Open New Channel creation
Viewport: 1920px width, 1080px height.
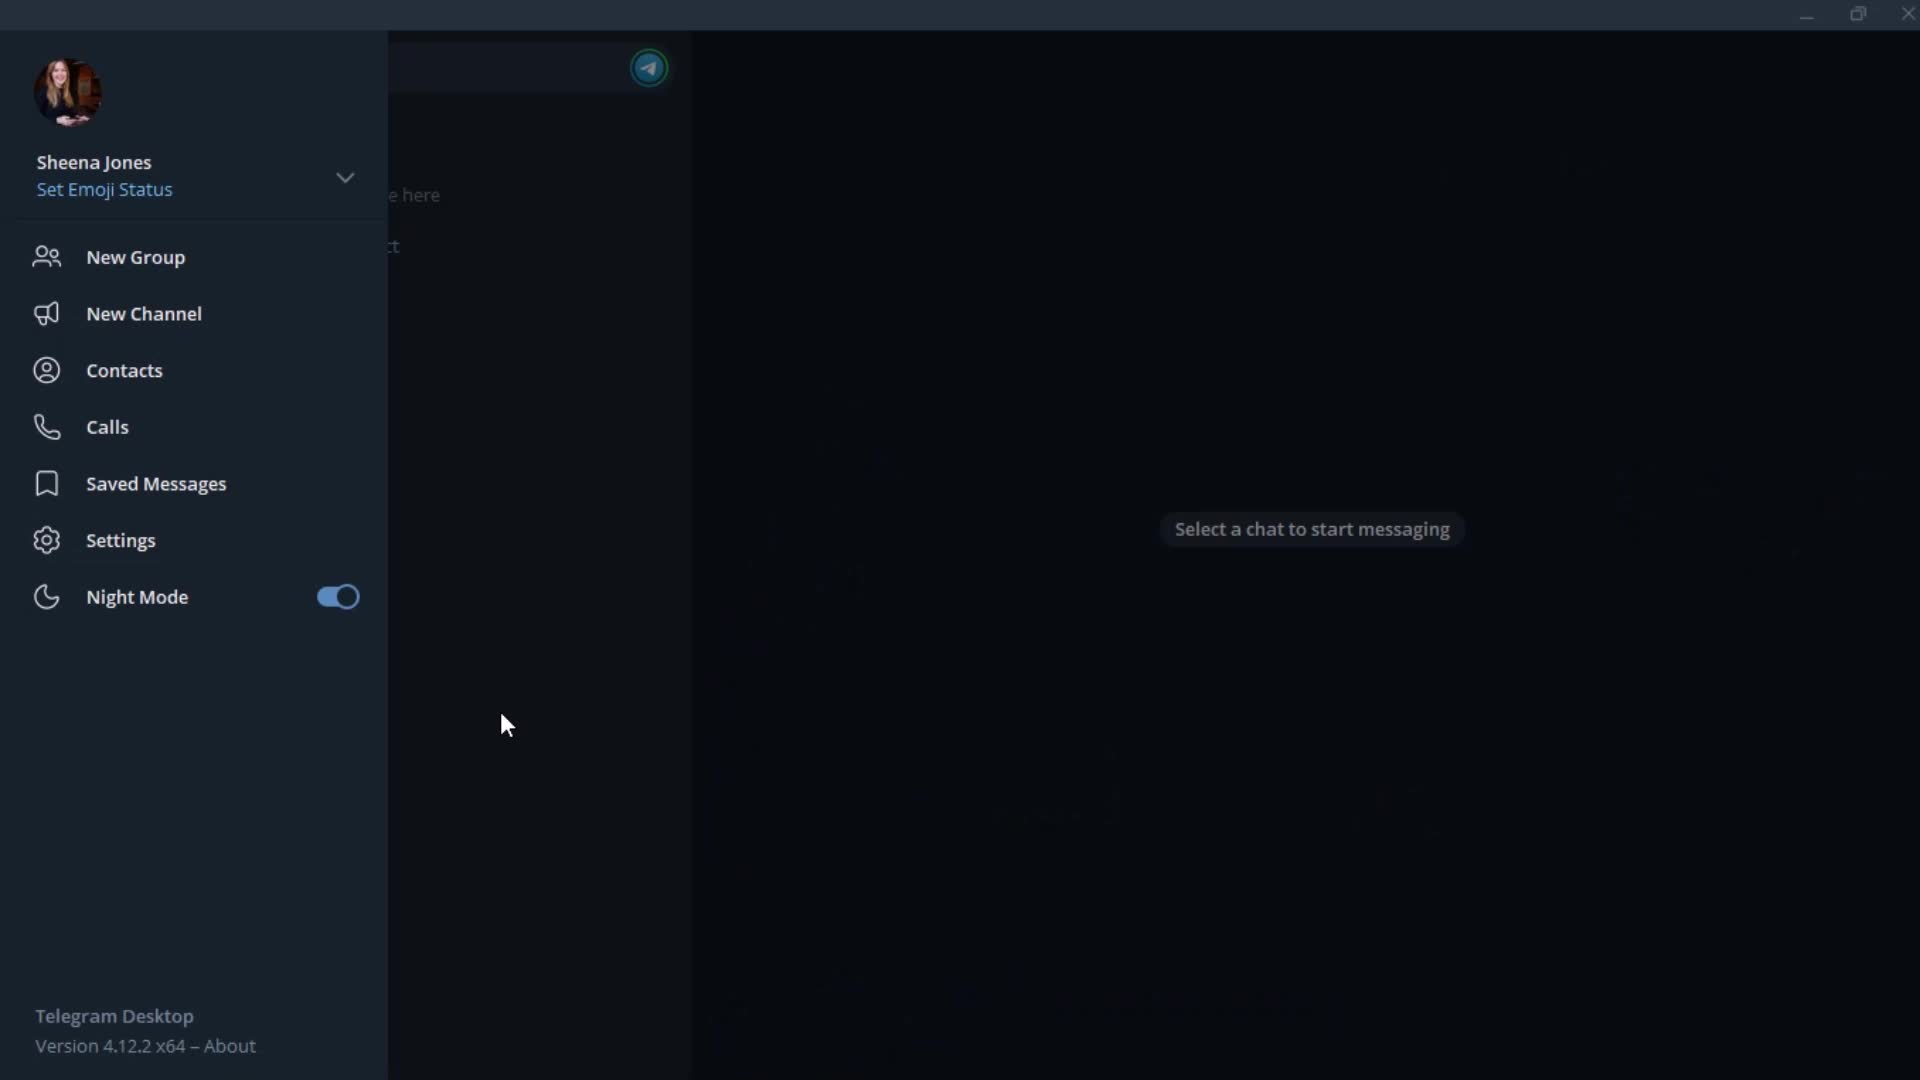pyautogui.click(x=144, y=313)
